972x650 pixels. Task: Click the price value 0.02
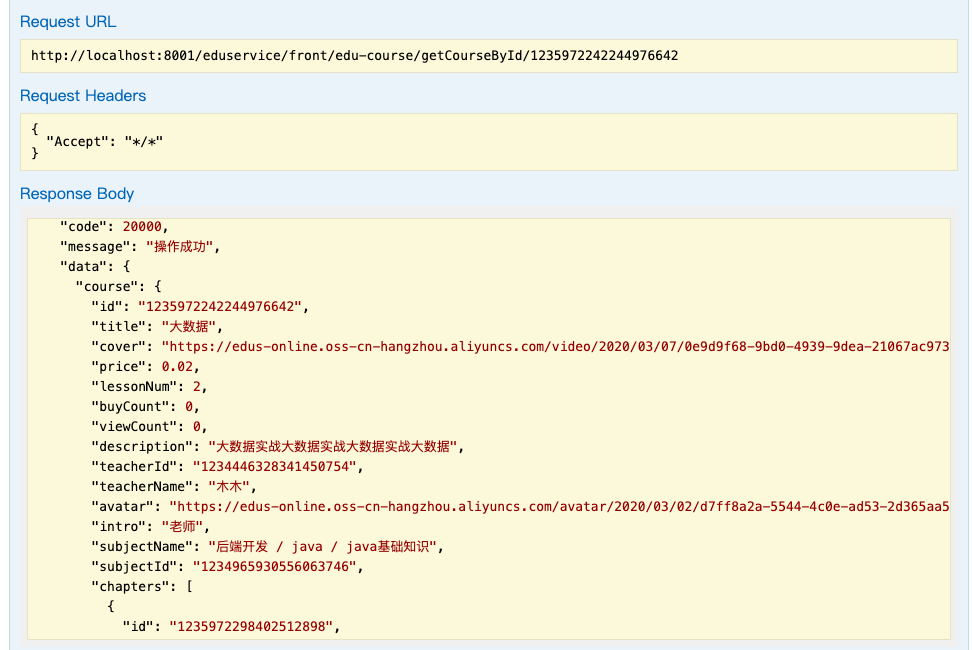176,366
